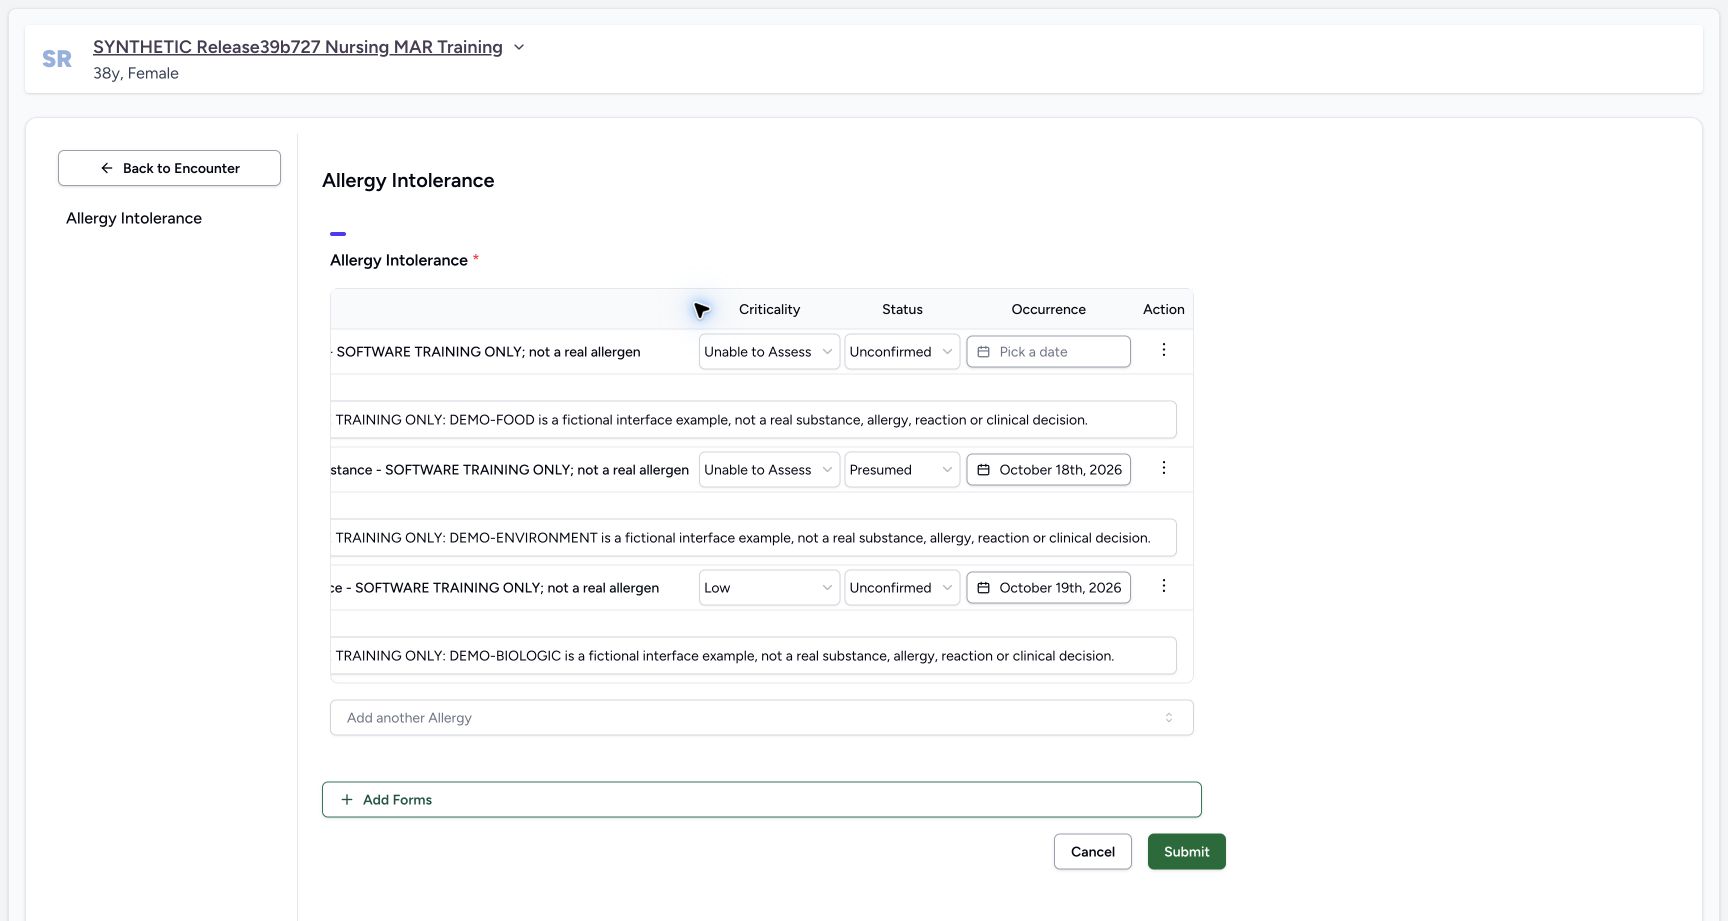This screenshot has width=1728, height=921.
Task: Go back to the encounter
Action: [169, 168]
